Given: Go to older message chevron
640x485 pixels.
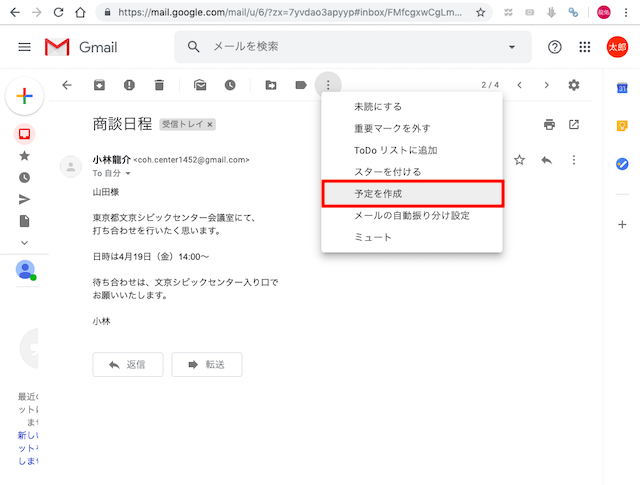Looking at the screenshot, I should point(547,85).
